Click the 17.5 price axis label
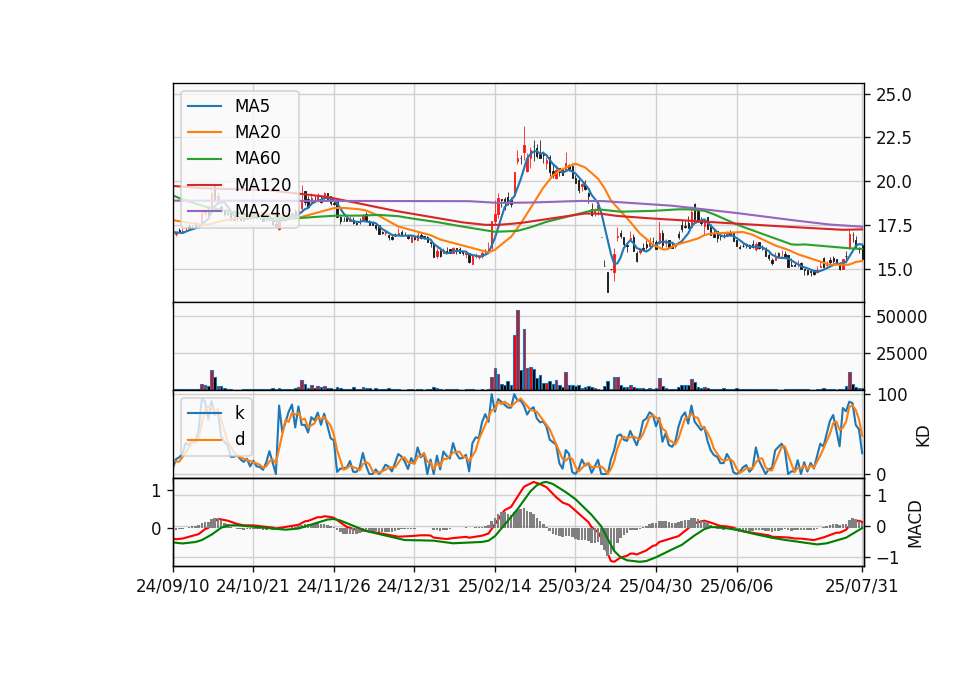Image resolution: width=960 pixels, height=690 pixels. 894,227
